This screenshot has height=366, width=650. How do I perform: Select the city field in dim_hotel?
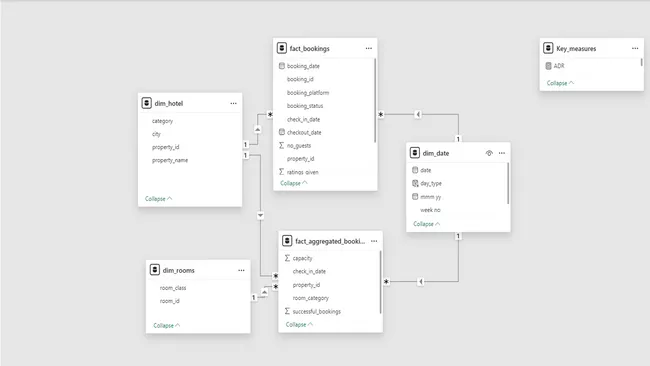pyautogui.click(x=156, y=134)
